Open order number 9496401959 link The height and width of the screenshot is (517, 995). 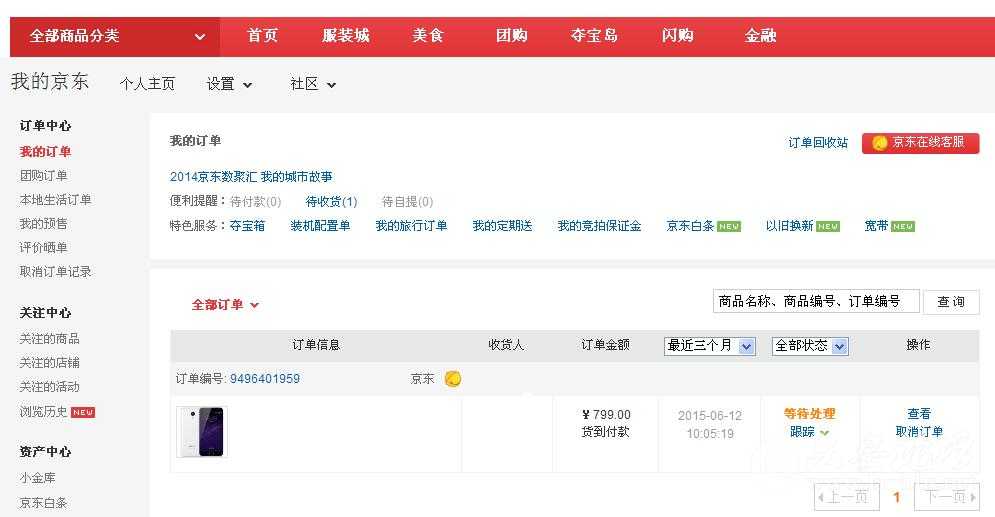pyautogui.click(x=265, y=379)
